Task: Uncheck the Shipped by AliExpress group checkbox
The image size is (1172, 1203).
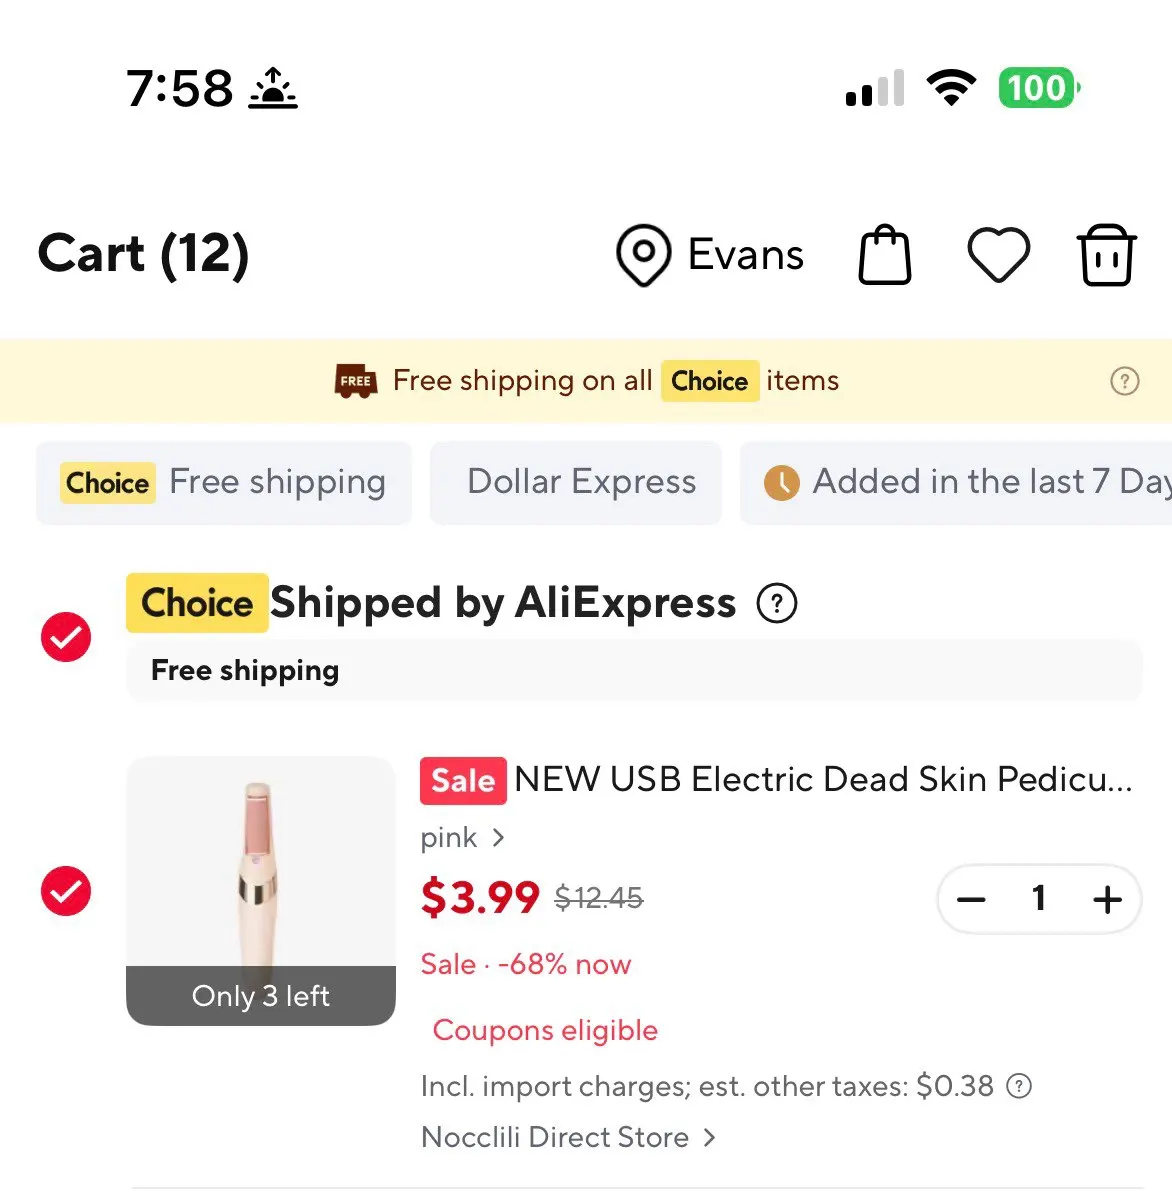Action: coord(66,637)
